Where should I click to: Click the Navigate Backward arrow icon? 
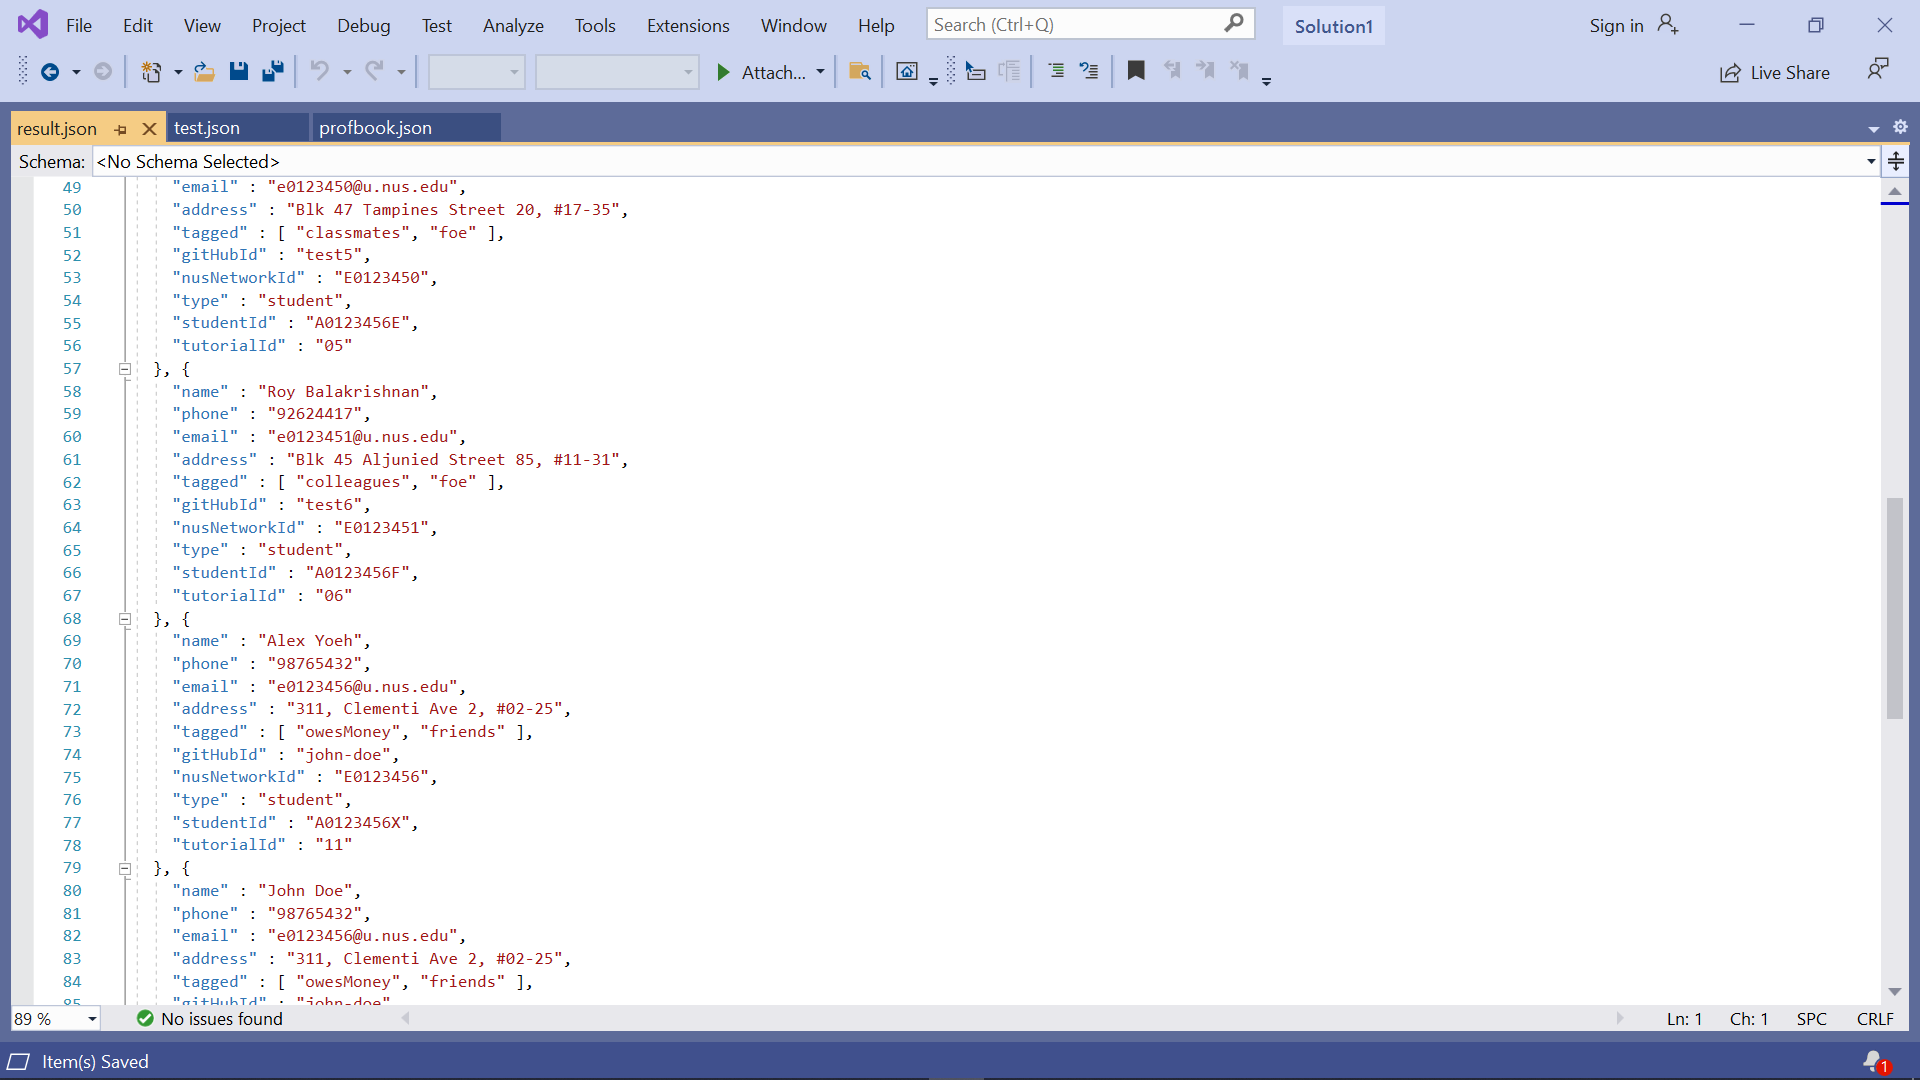tap(49, 71)
